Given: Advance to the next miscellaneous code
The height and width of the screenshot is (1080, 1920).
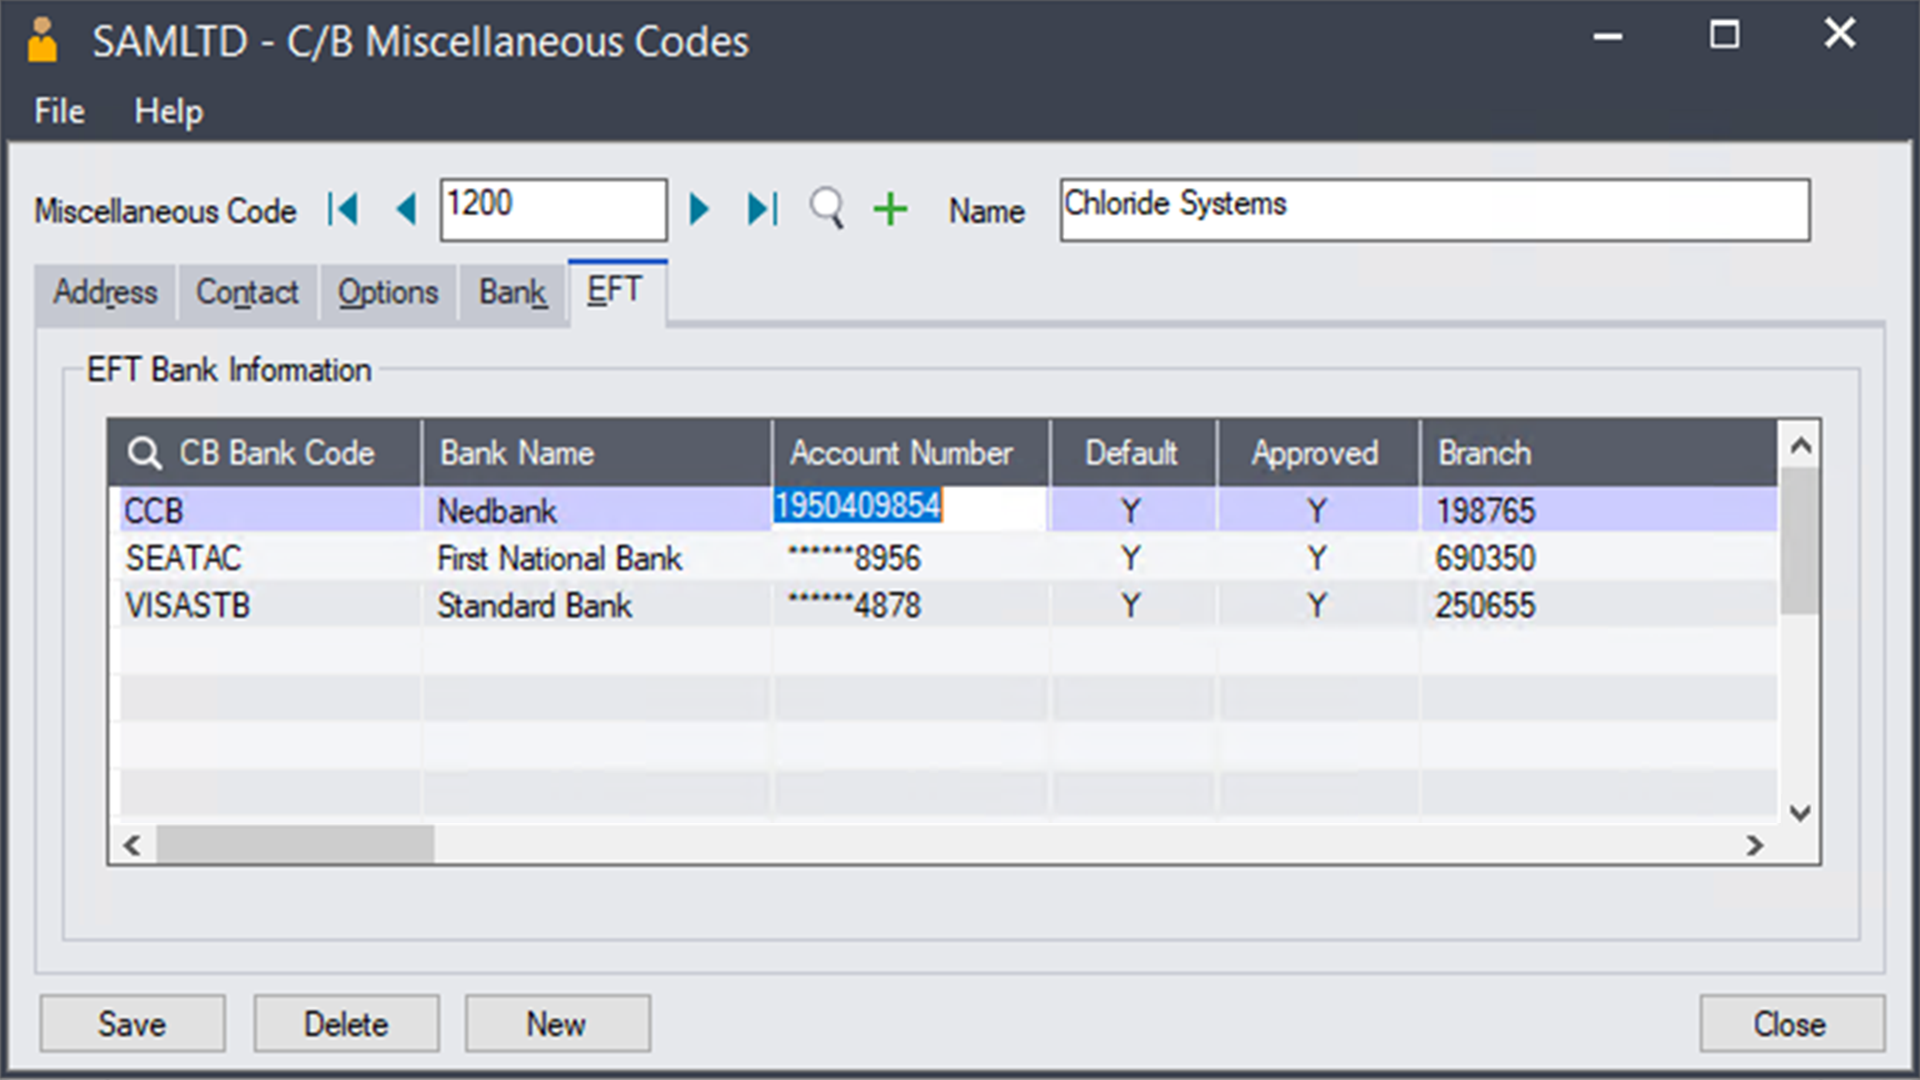Looking at the screenshot, I should tap(700, 209).
